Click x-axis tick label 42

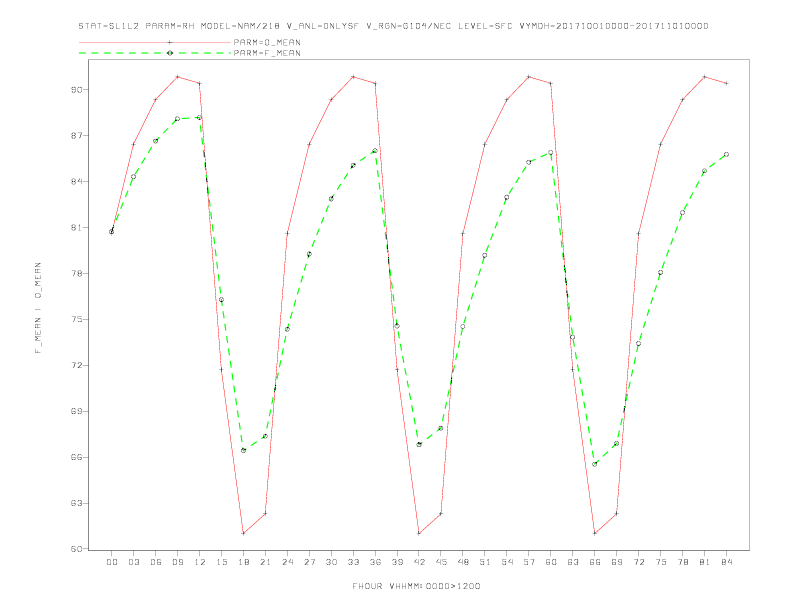[x=419, y=562]
